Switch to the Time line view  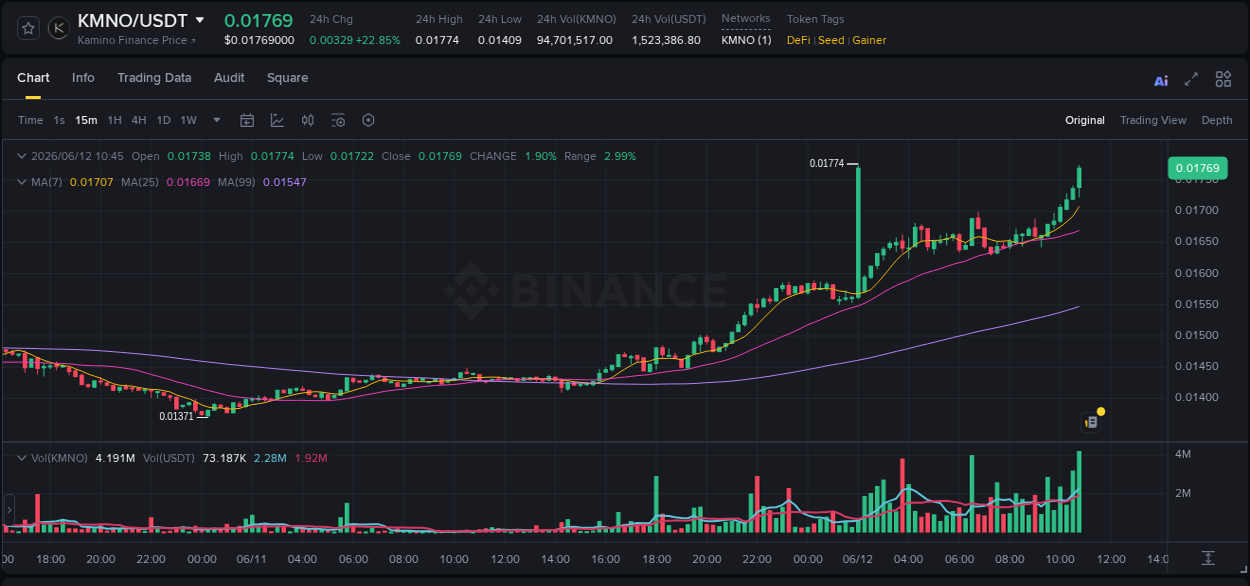coord(30,120)
